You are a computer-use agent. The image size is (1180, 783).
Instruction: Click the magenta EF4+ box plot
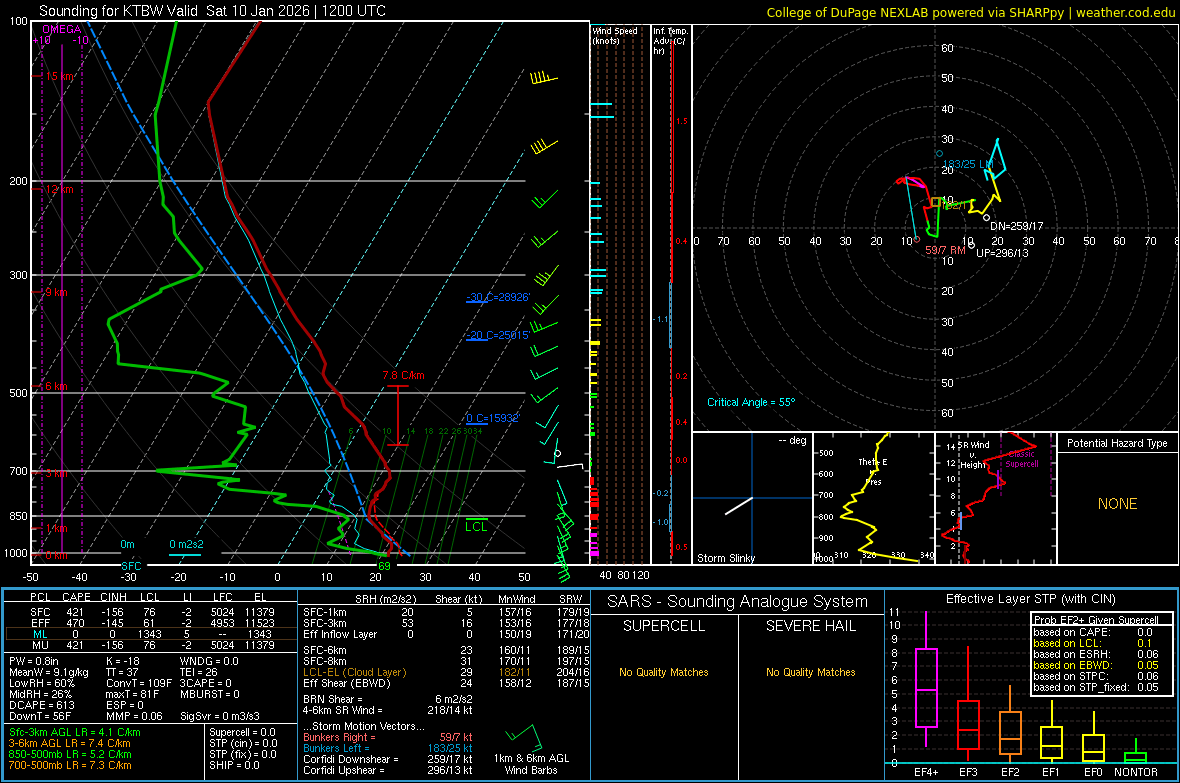point(926,681)
